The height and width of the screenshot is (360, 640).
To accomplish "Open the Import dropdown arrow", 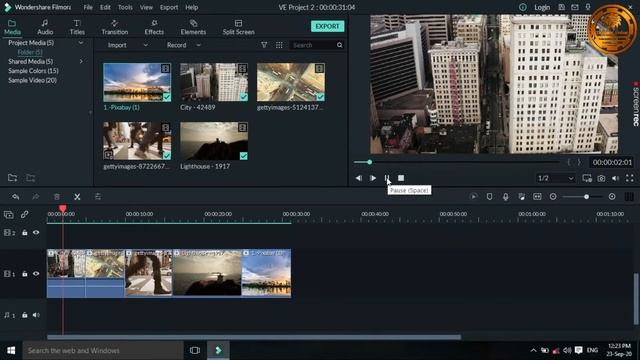I will [x=145, y=45].
